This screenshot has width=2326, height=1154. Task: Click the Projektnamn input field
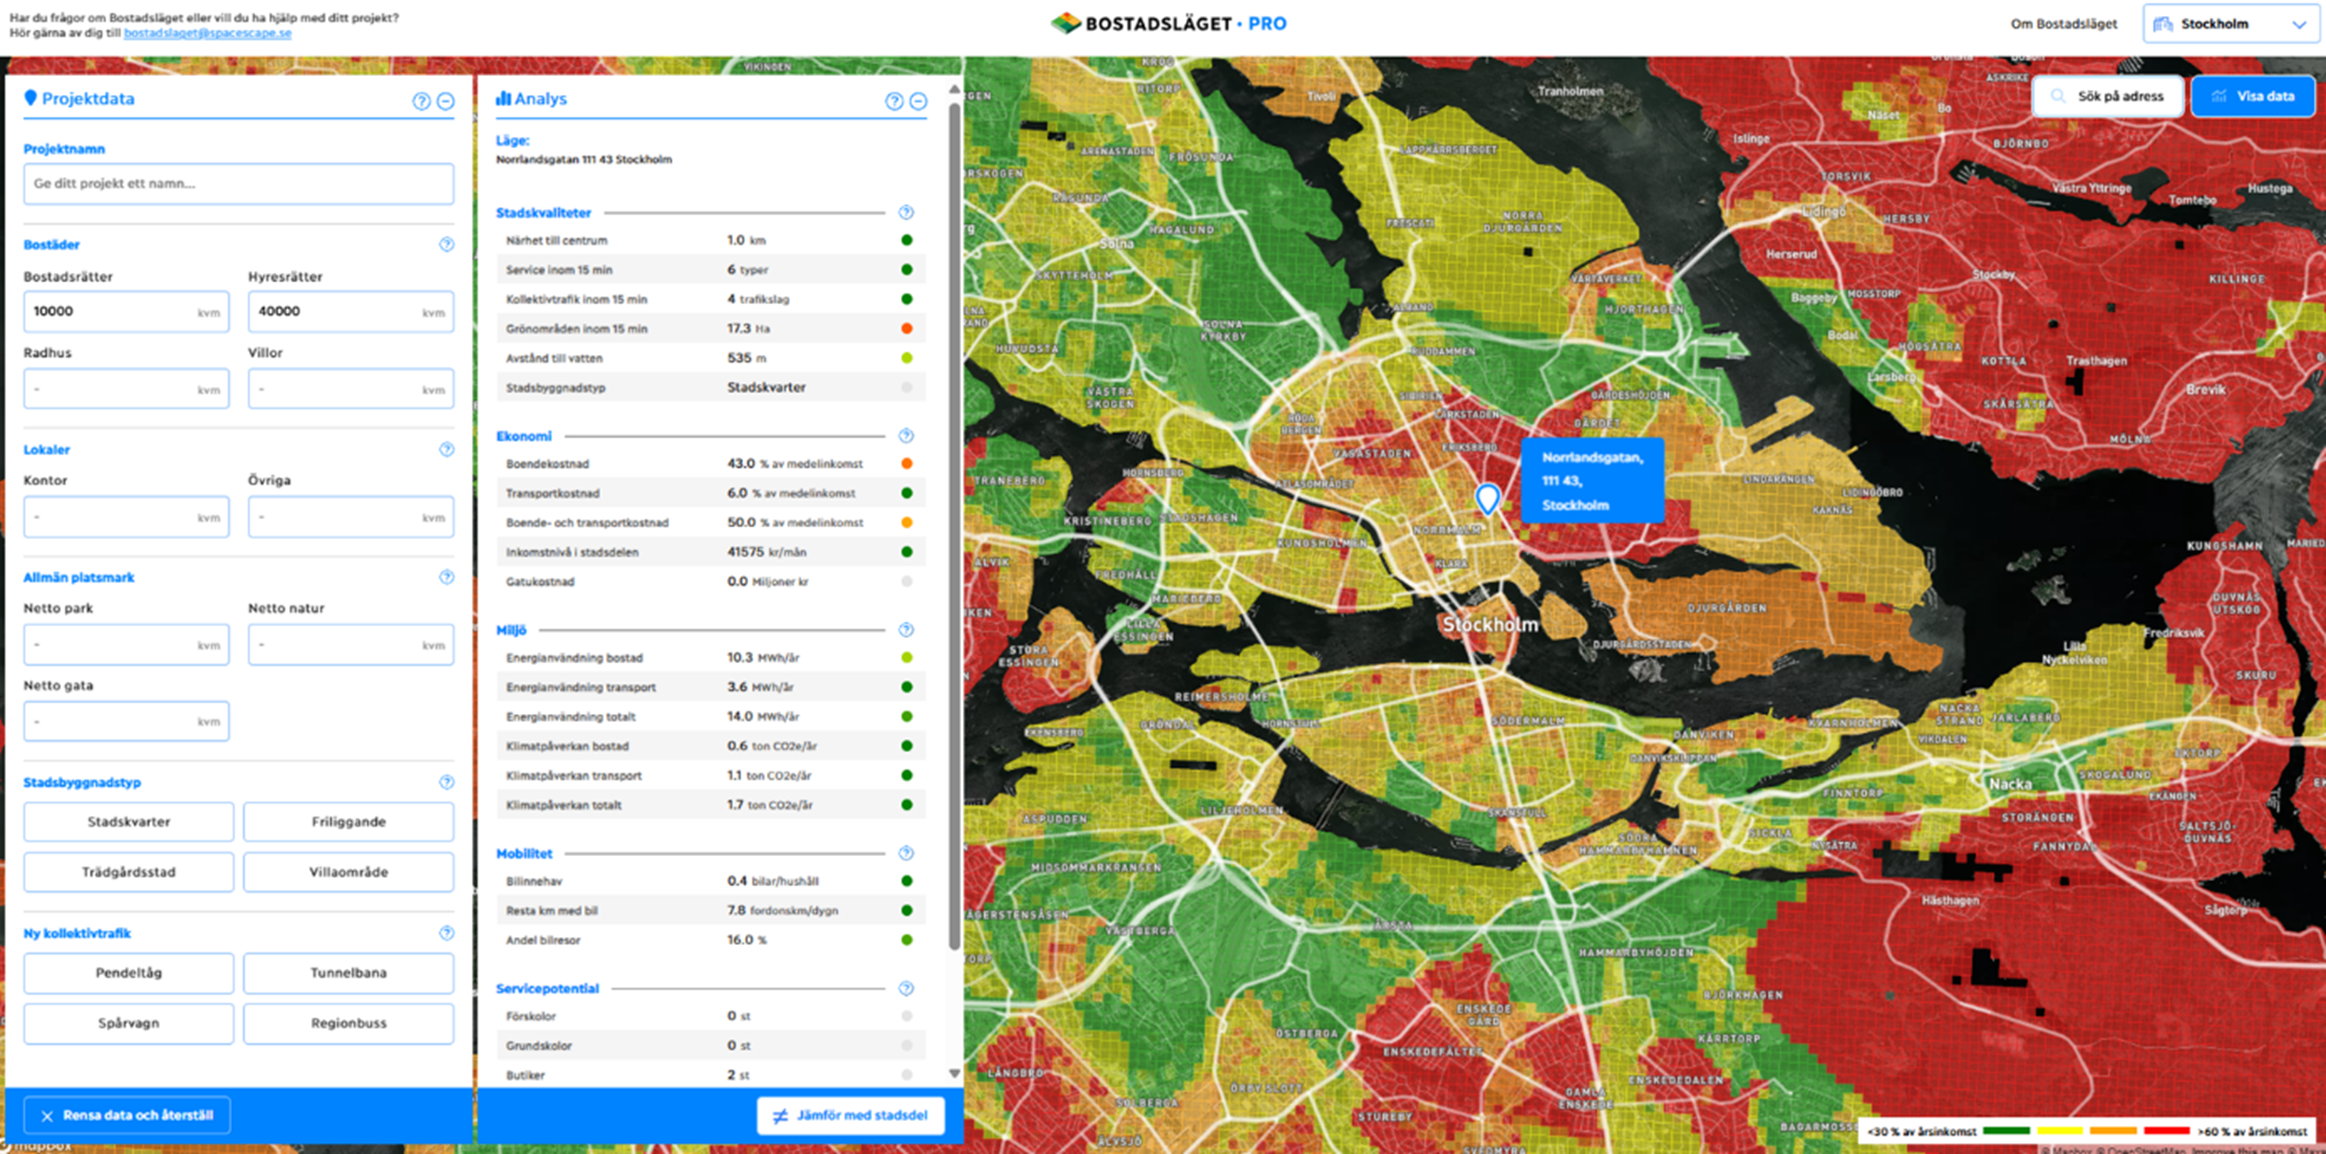point(238,184)
